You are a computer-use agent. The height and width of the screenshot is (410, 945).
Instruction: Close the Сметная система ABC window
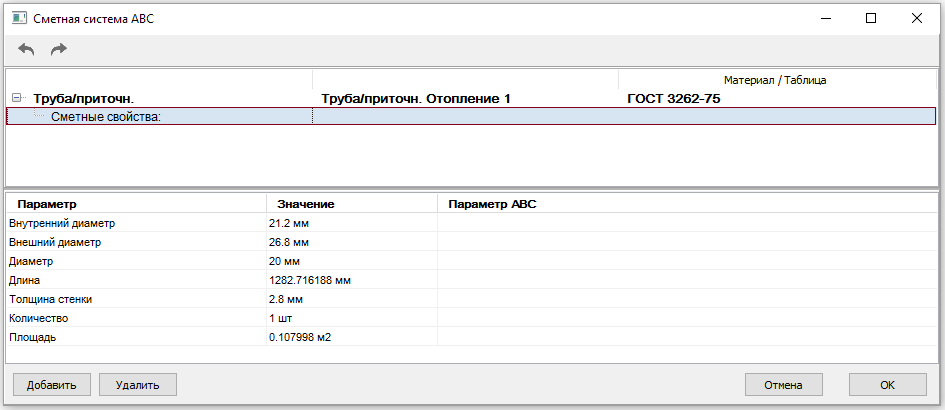(917, 18)
